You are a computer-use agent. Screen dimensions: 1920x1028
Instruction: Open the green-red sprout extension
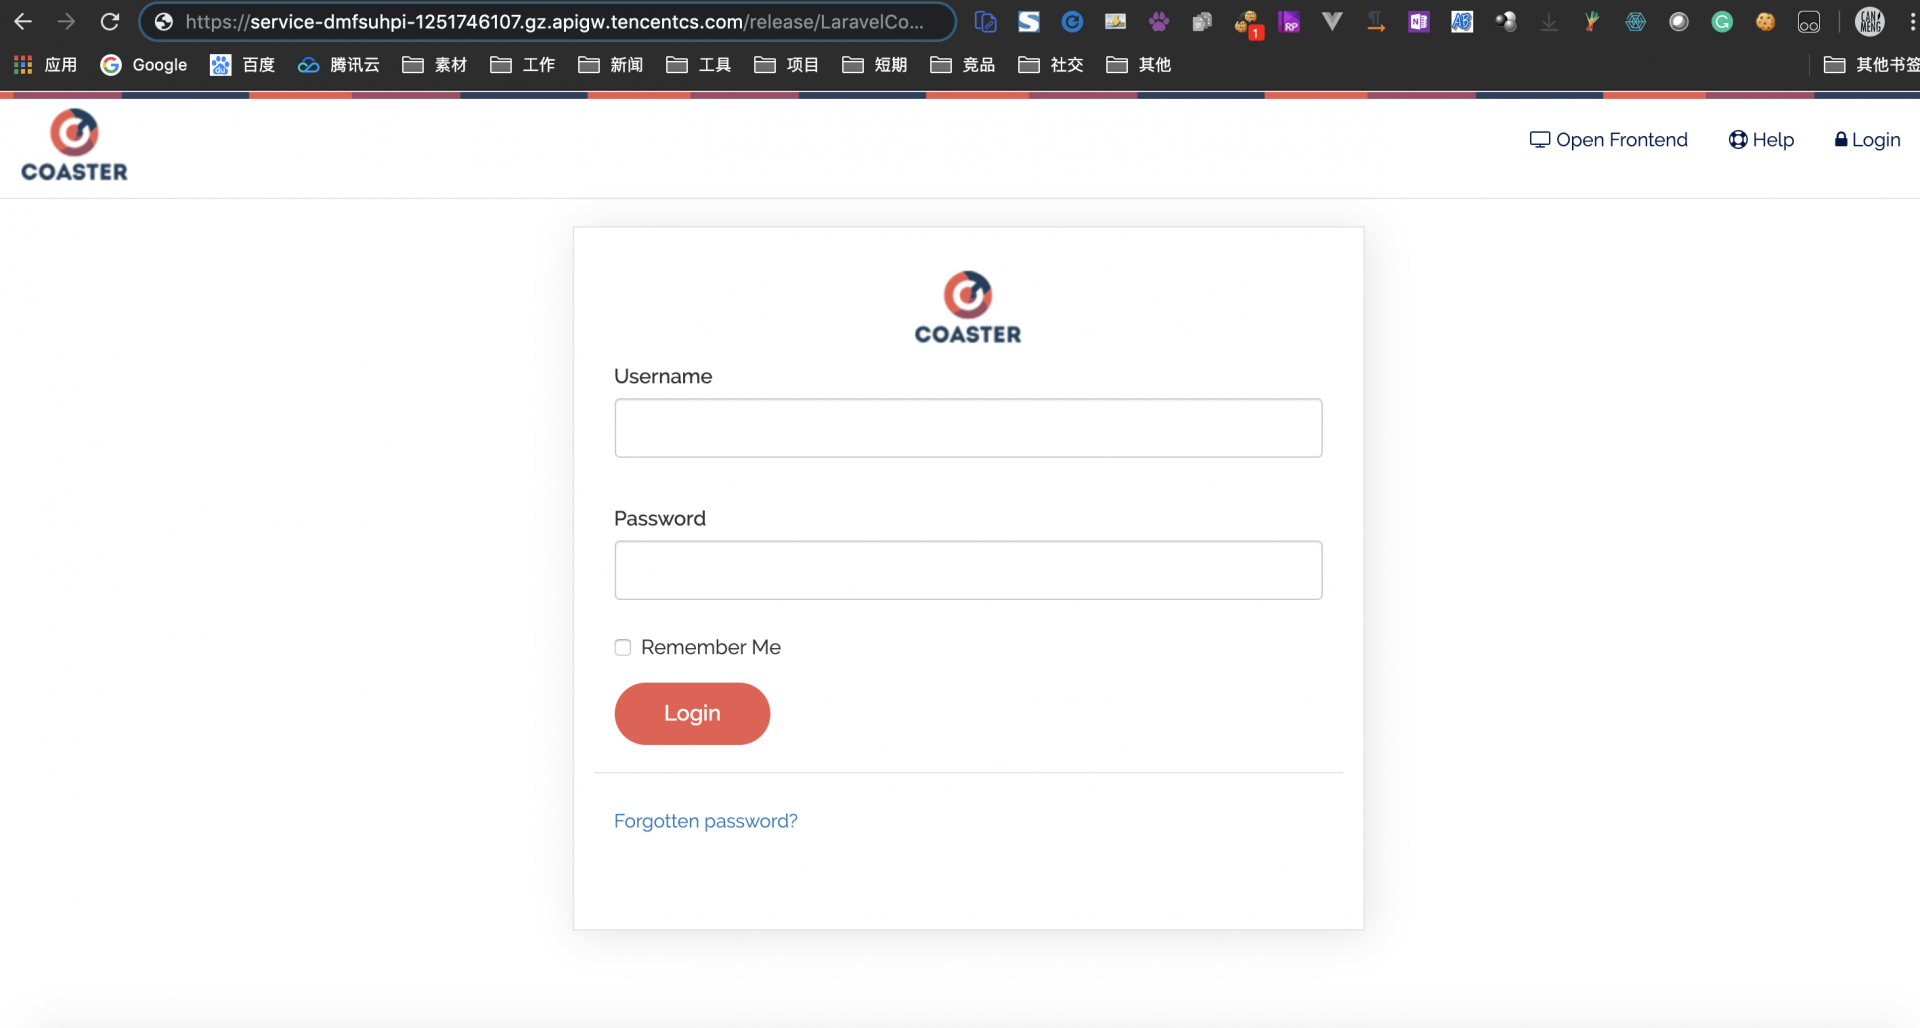[x=1592, y=22]
